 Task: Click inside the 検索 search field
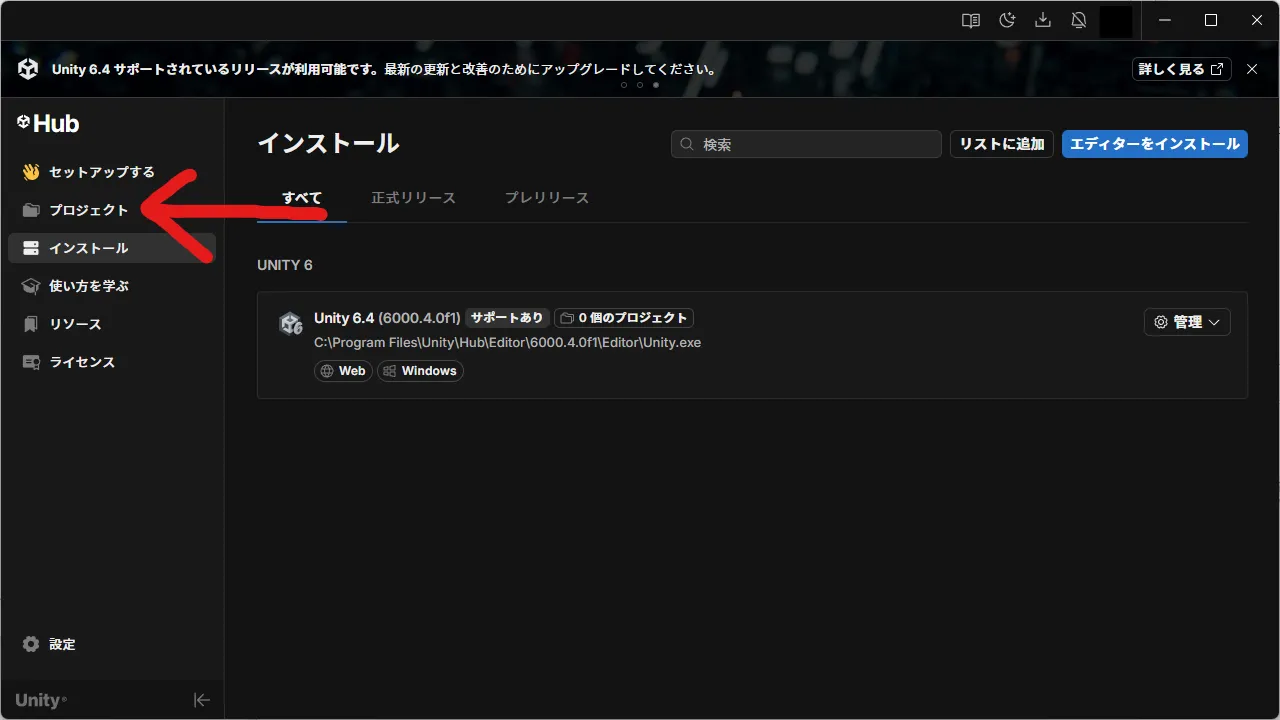[x=805, y=143]
